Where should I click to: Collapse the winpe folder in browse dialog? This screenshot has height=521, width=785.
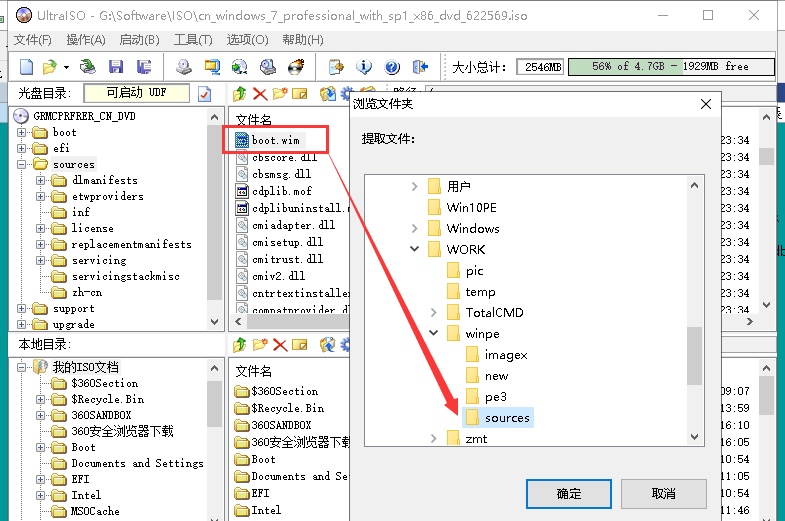point(434,333)
